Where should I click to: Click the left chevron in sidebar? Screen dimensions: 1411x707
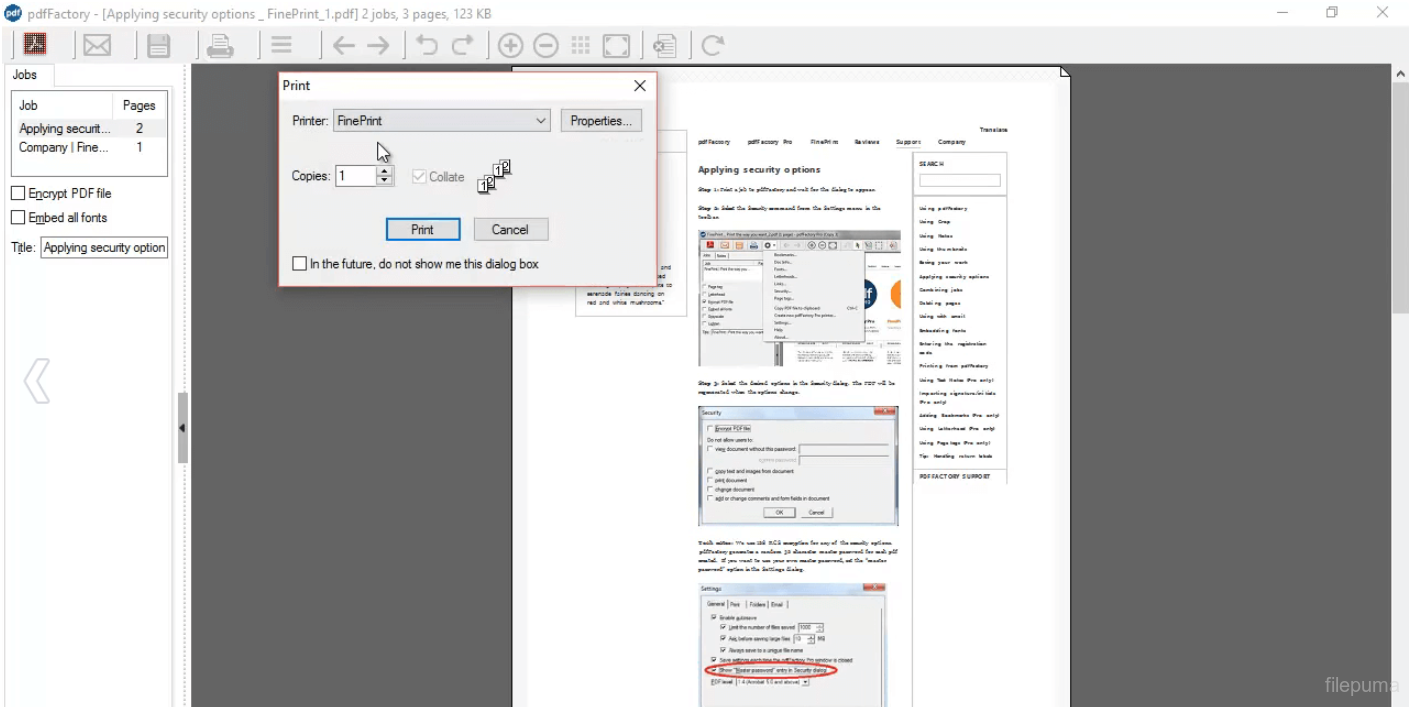point(37,380)
